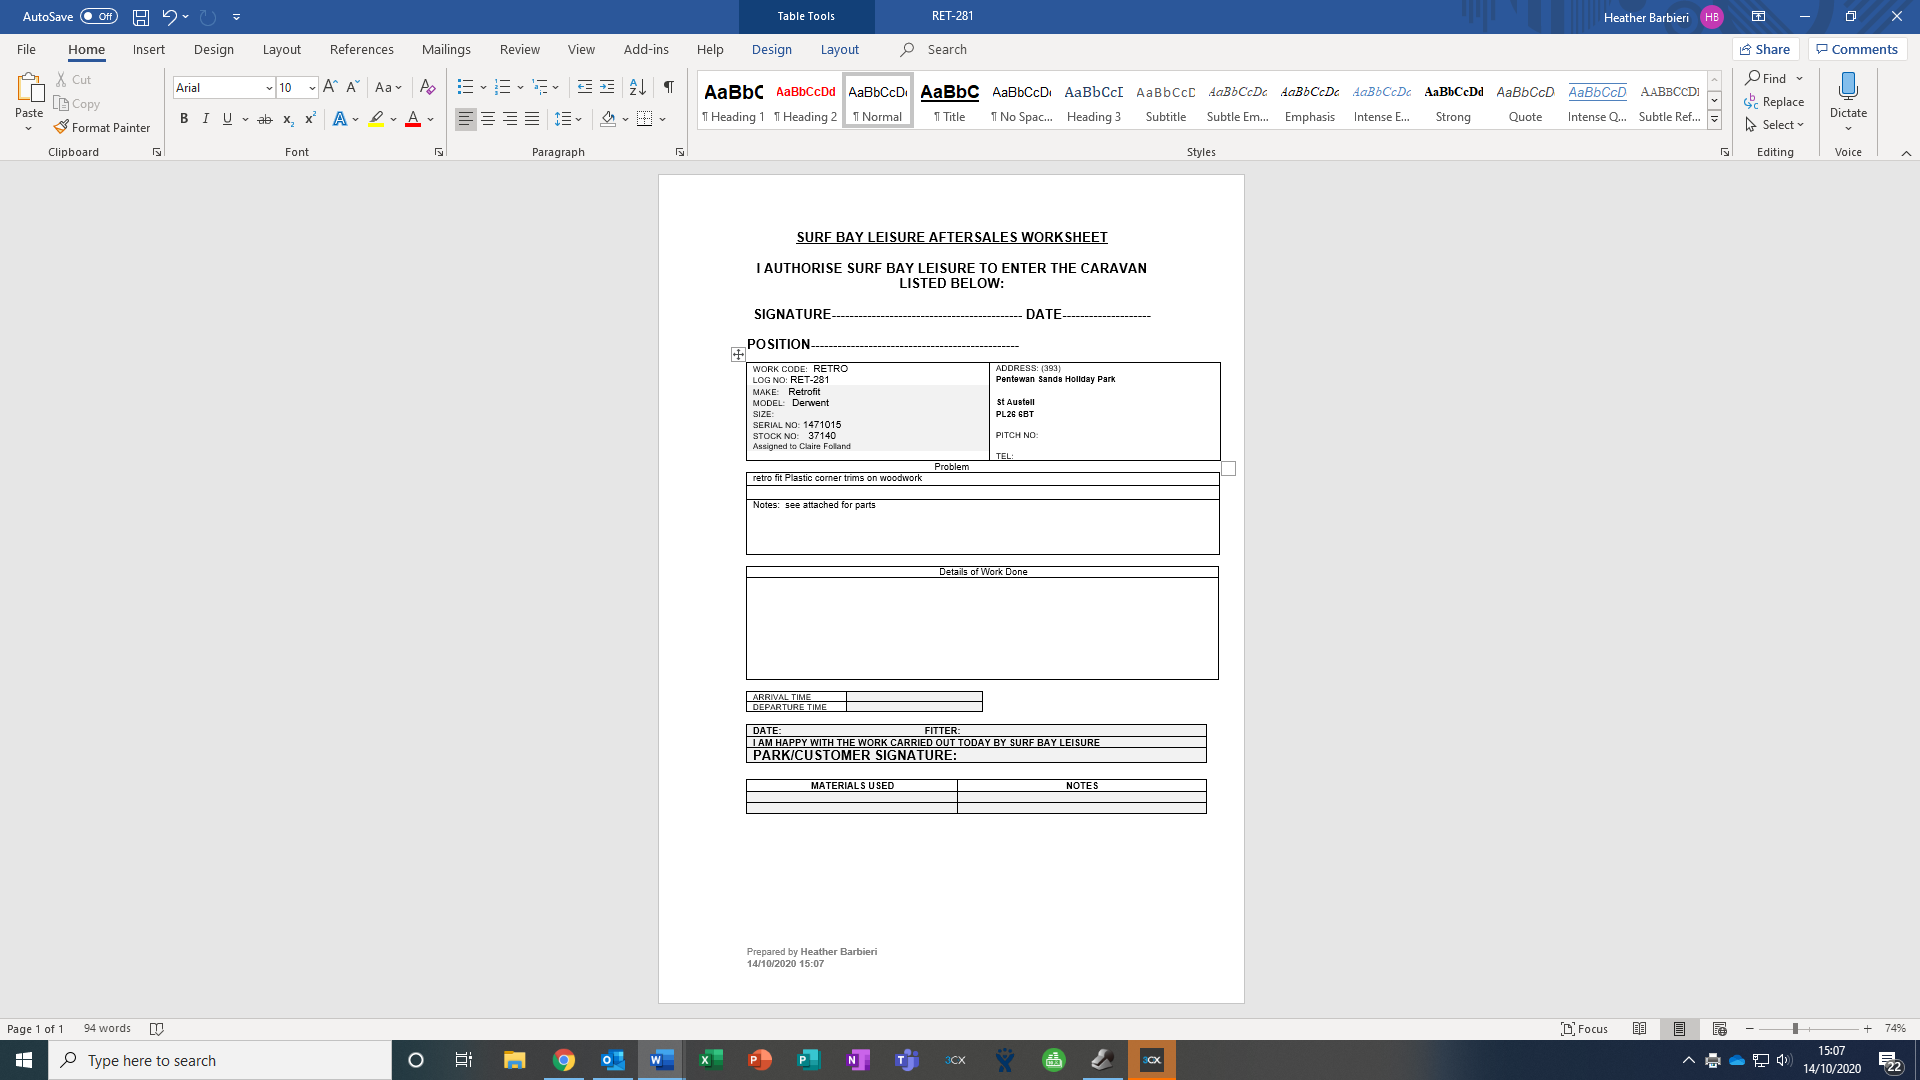Switch to Read Mode view in status bar

pyautogui.click(x=1639, y=1028)
